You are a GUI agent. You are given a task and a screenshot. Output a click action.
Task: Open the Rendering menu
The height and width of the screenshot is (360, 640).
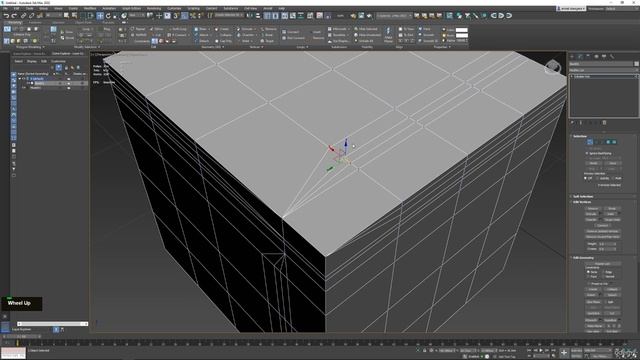coord(154,8)
